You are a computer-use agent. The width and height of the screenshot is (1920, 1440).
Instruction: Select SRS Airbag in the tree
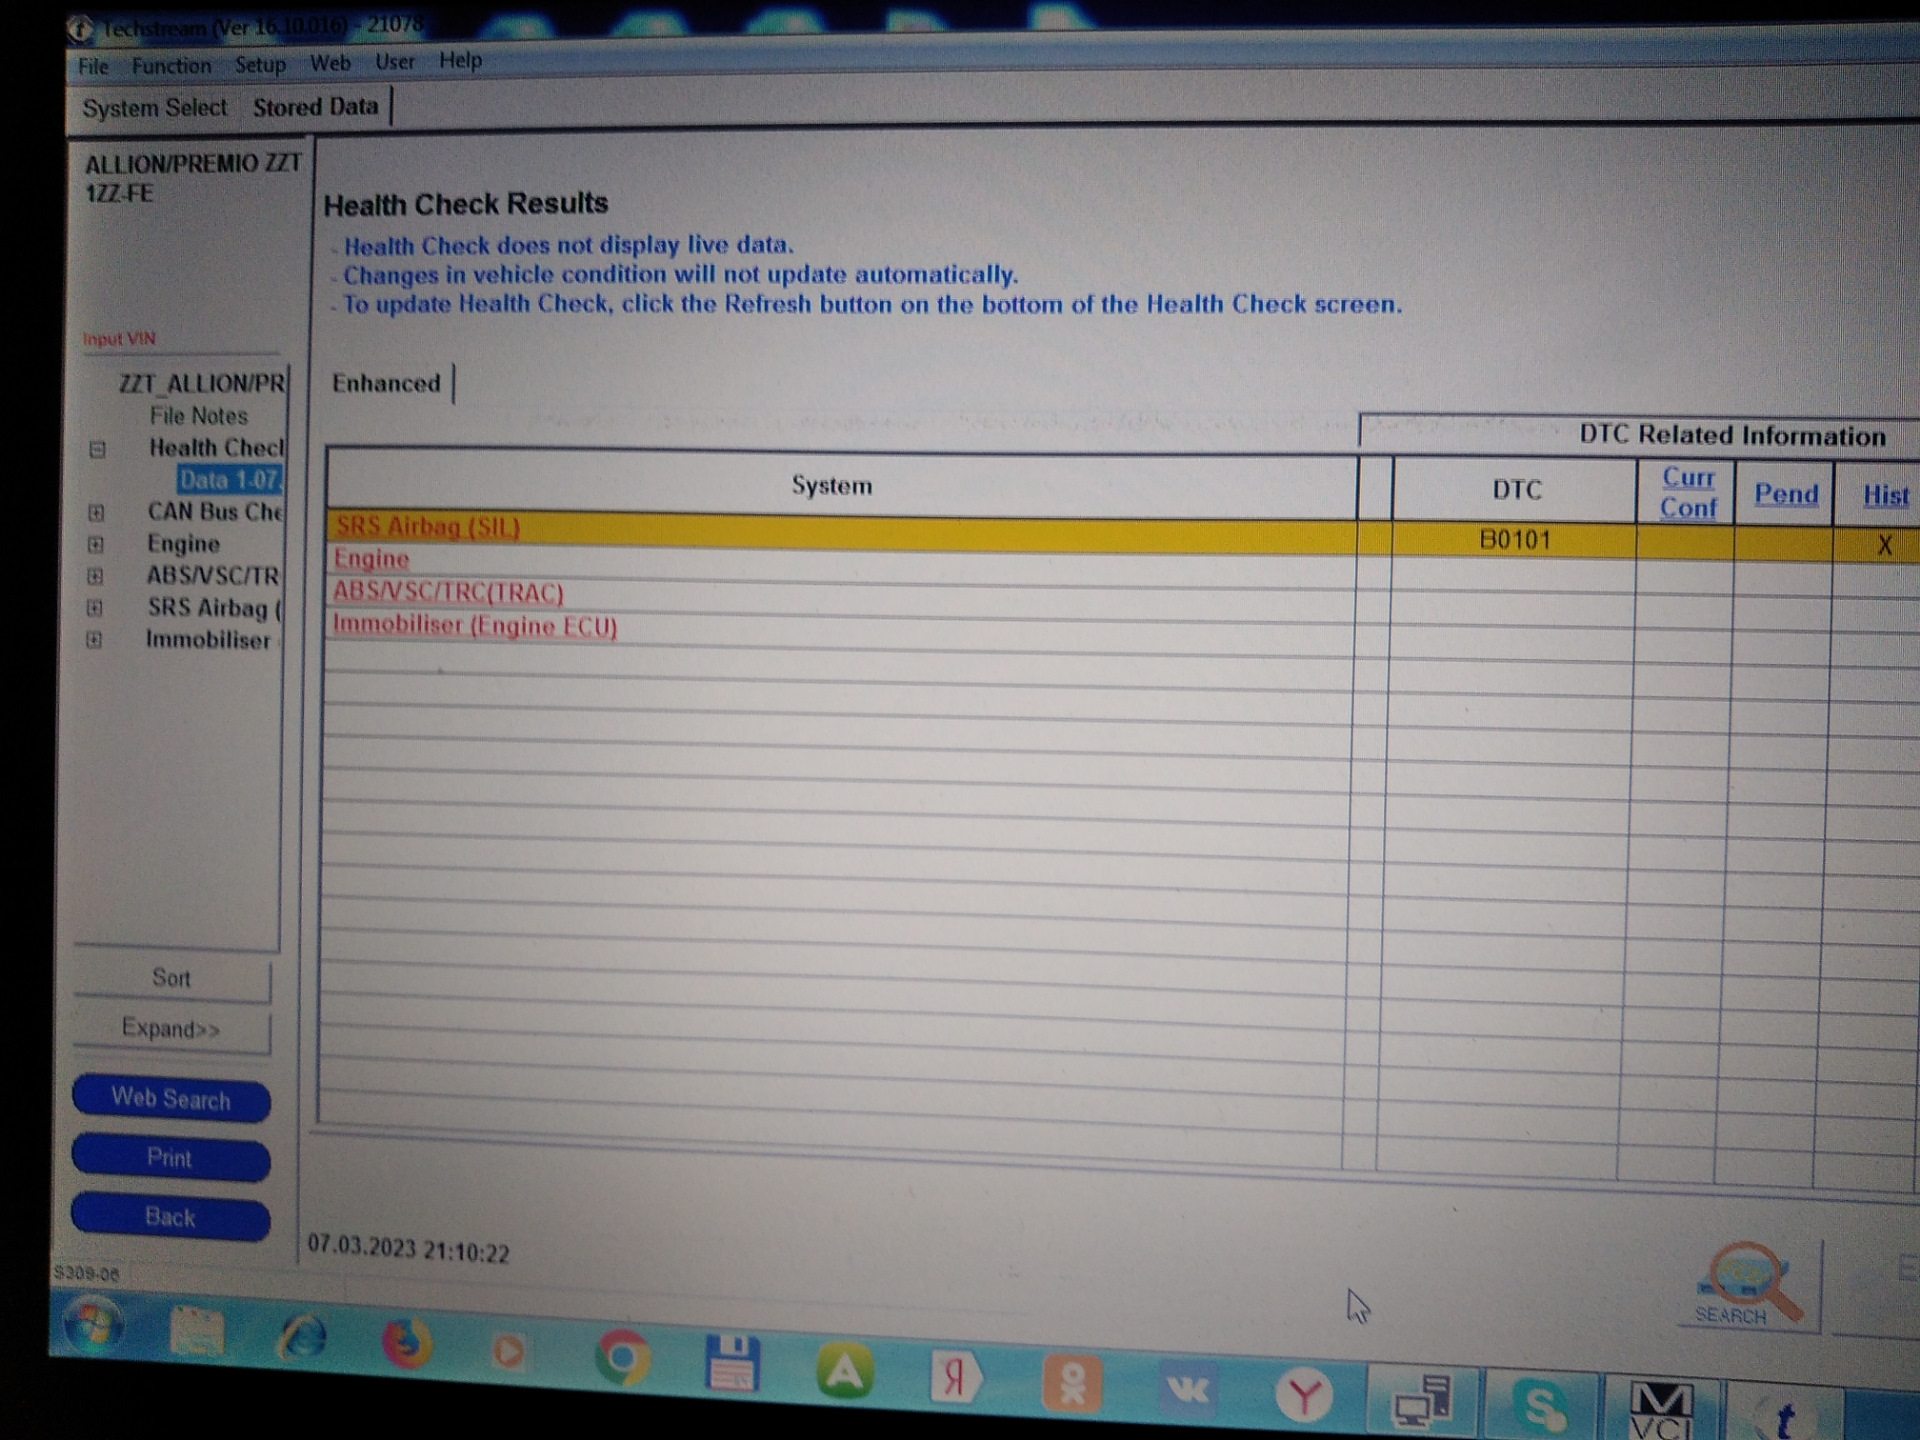click(x=214, y=608)
